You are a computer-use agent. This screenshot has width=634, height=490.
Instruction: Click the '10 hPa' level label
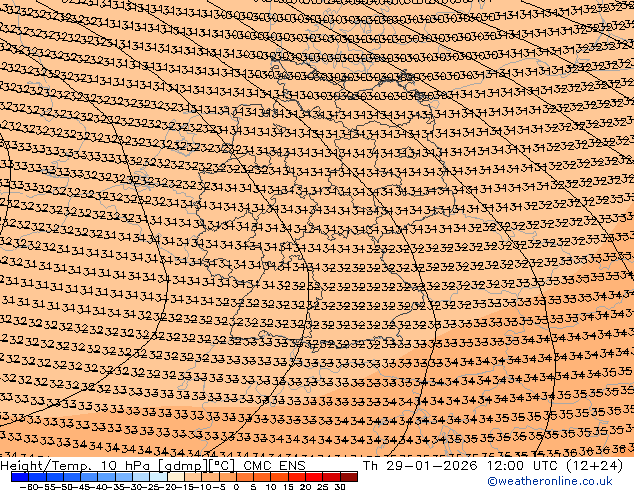click(x=128, y=466)
